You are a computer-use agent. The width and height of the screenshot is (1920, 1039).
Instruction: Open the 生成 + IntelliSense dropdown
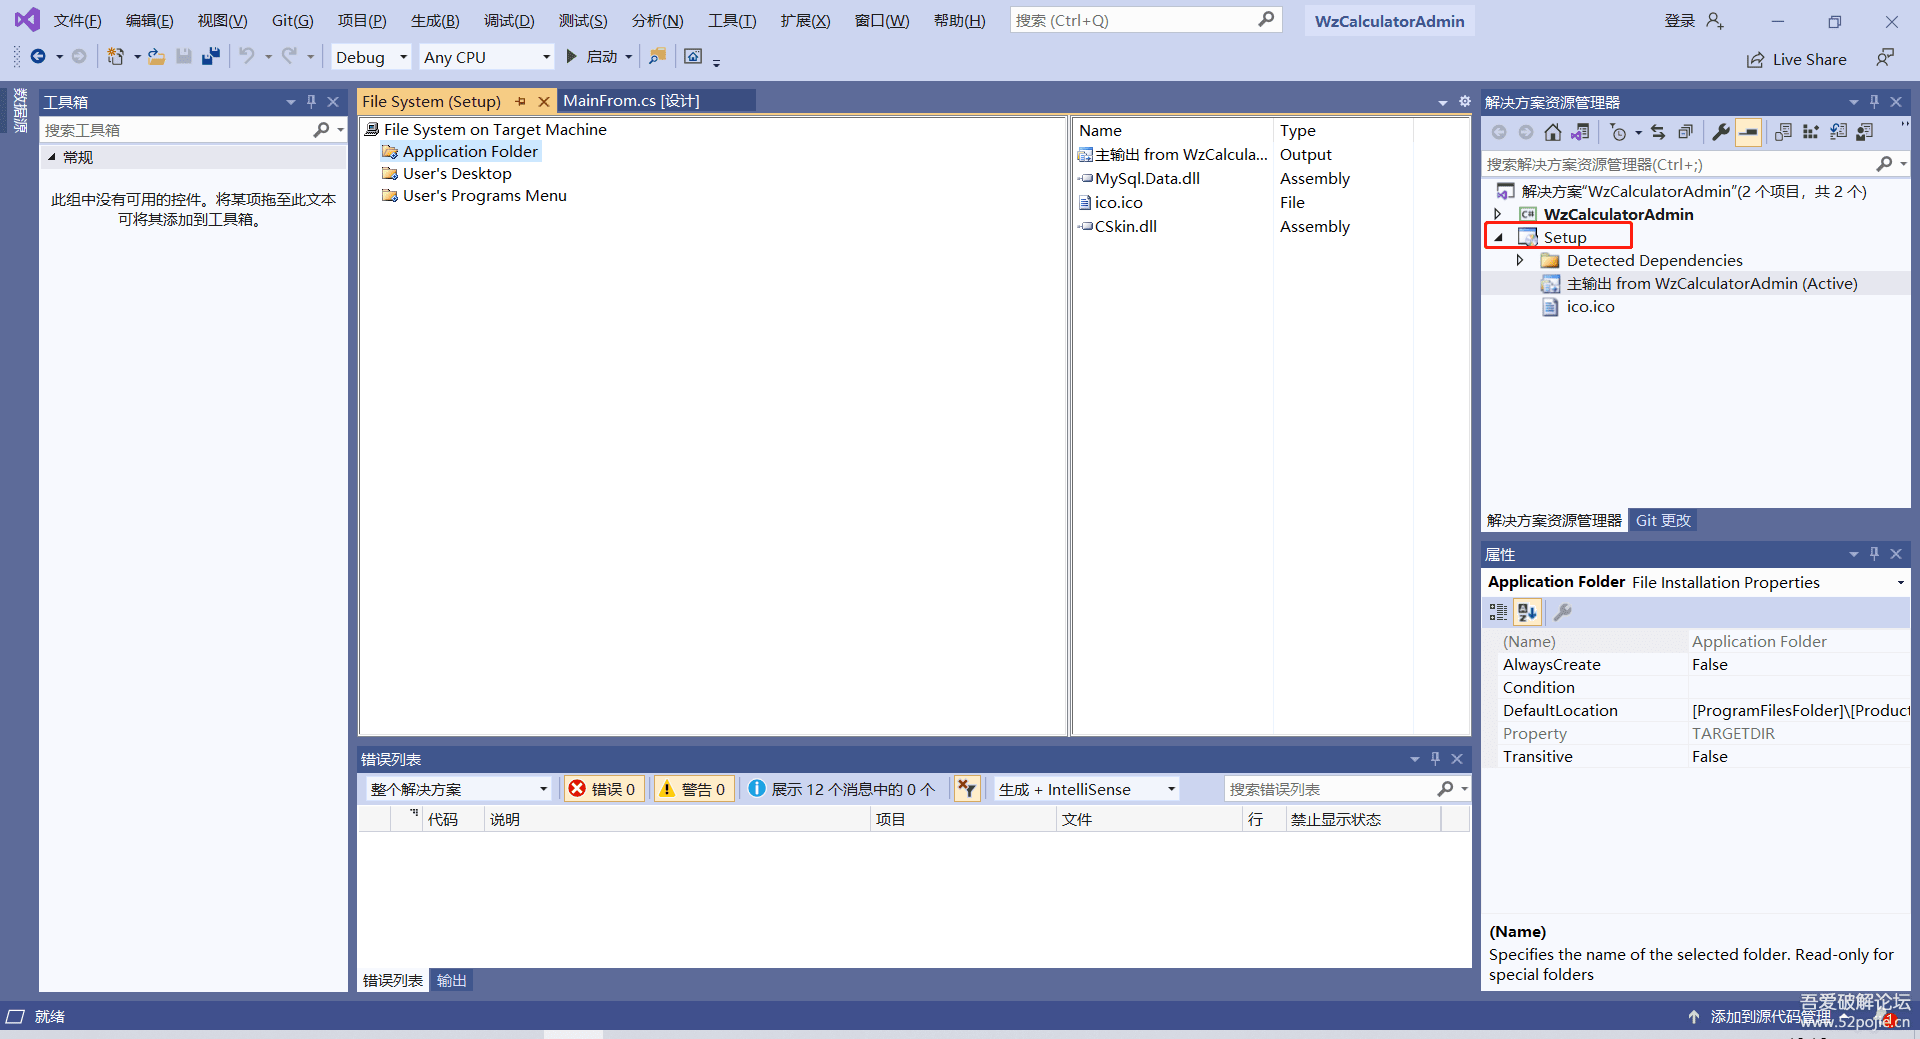click(1087, 789)
